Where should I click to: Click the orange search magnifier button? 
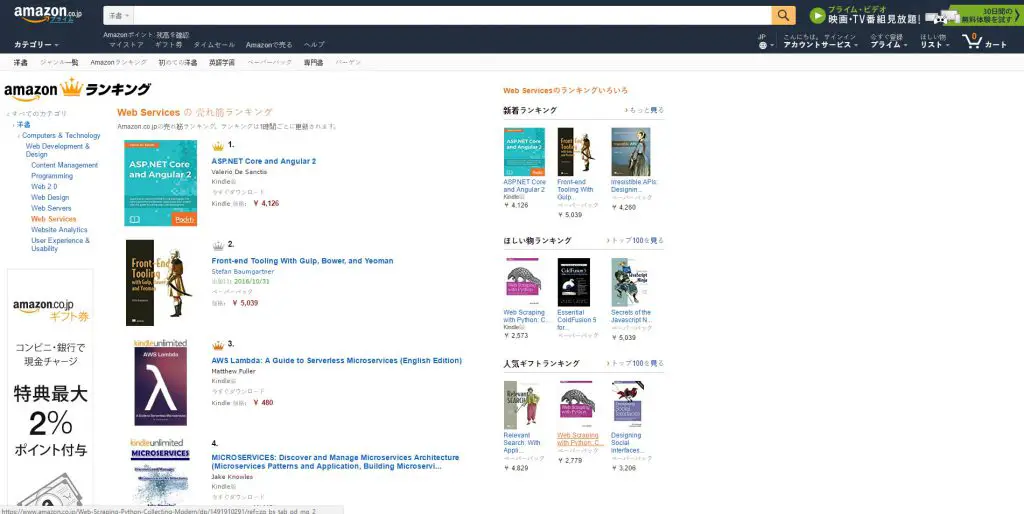tap(783, 15)
